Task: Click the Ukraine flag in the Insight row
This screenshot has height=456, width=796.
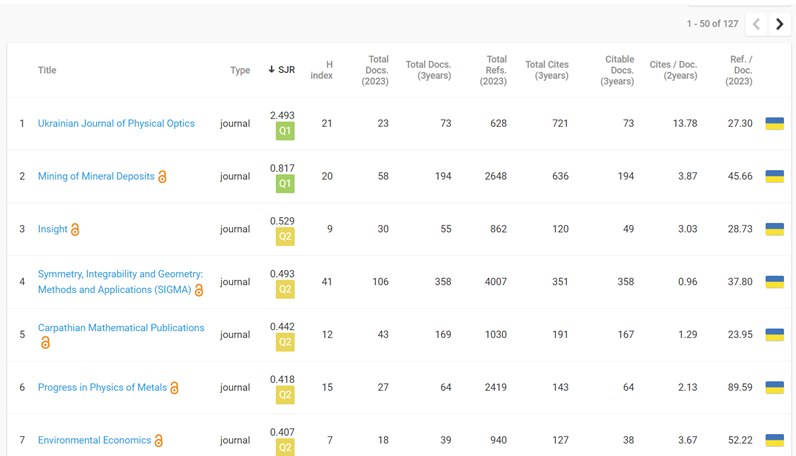Action: coord(775,229)
